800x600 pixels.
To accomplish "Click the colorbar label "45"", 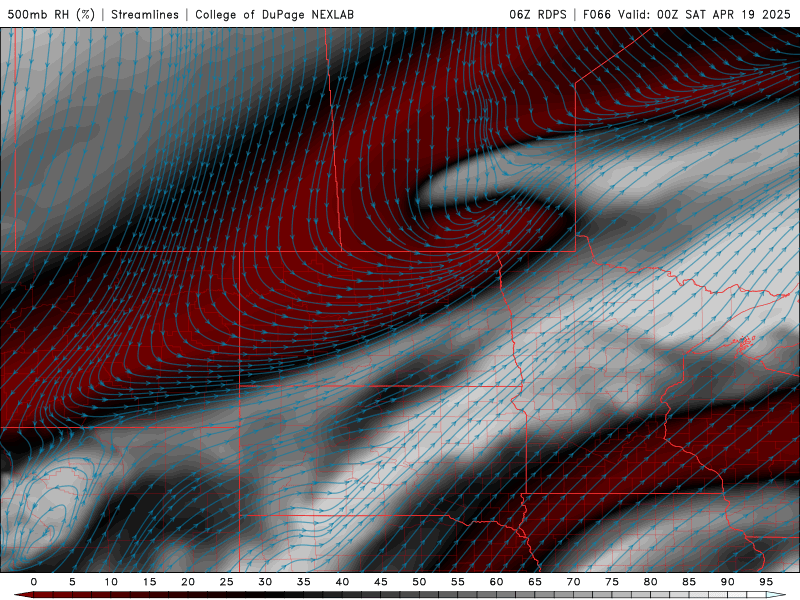I will click(381, 582).
